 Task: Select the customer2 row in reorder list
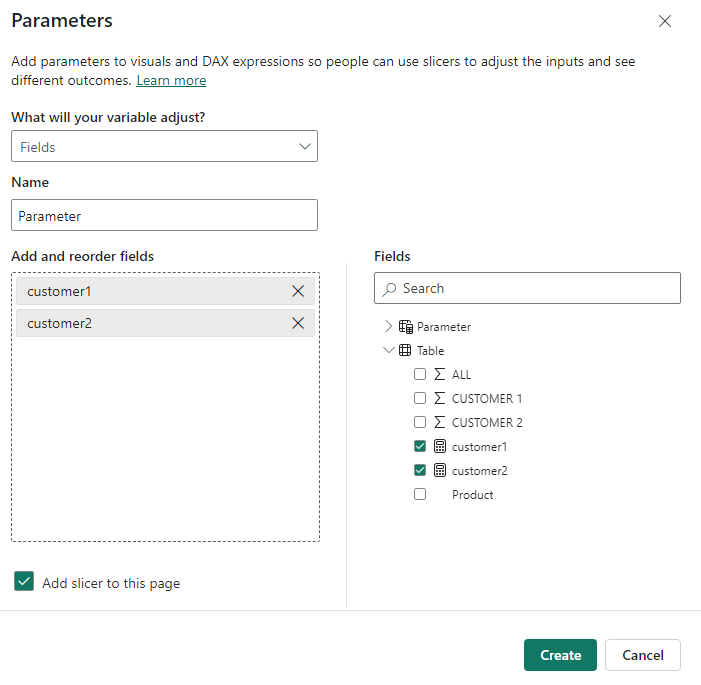point(165,323)
